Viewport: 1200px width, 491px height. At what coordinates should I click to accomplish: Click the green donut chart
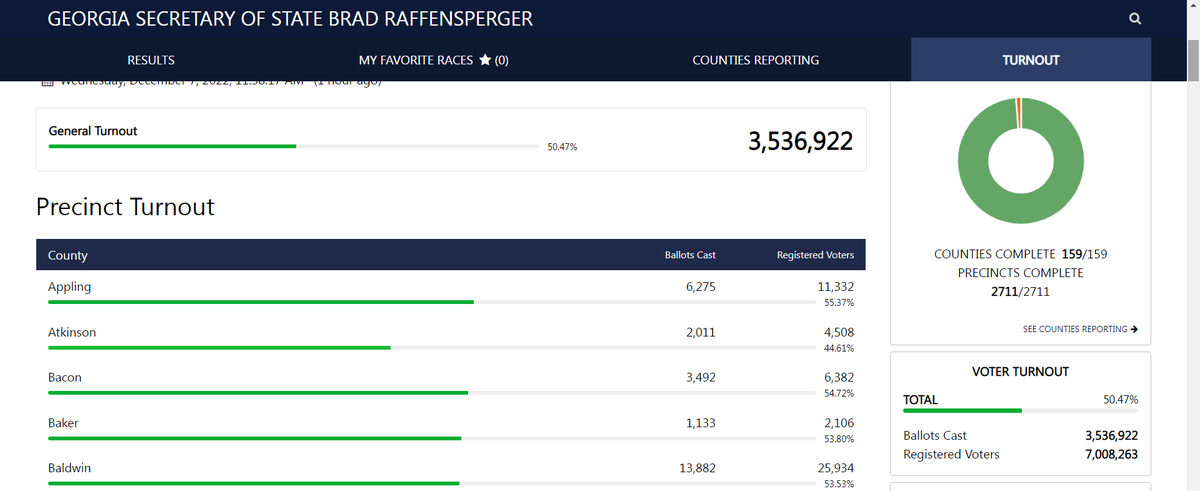pos(1020,161)
